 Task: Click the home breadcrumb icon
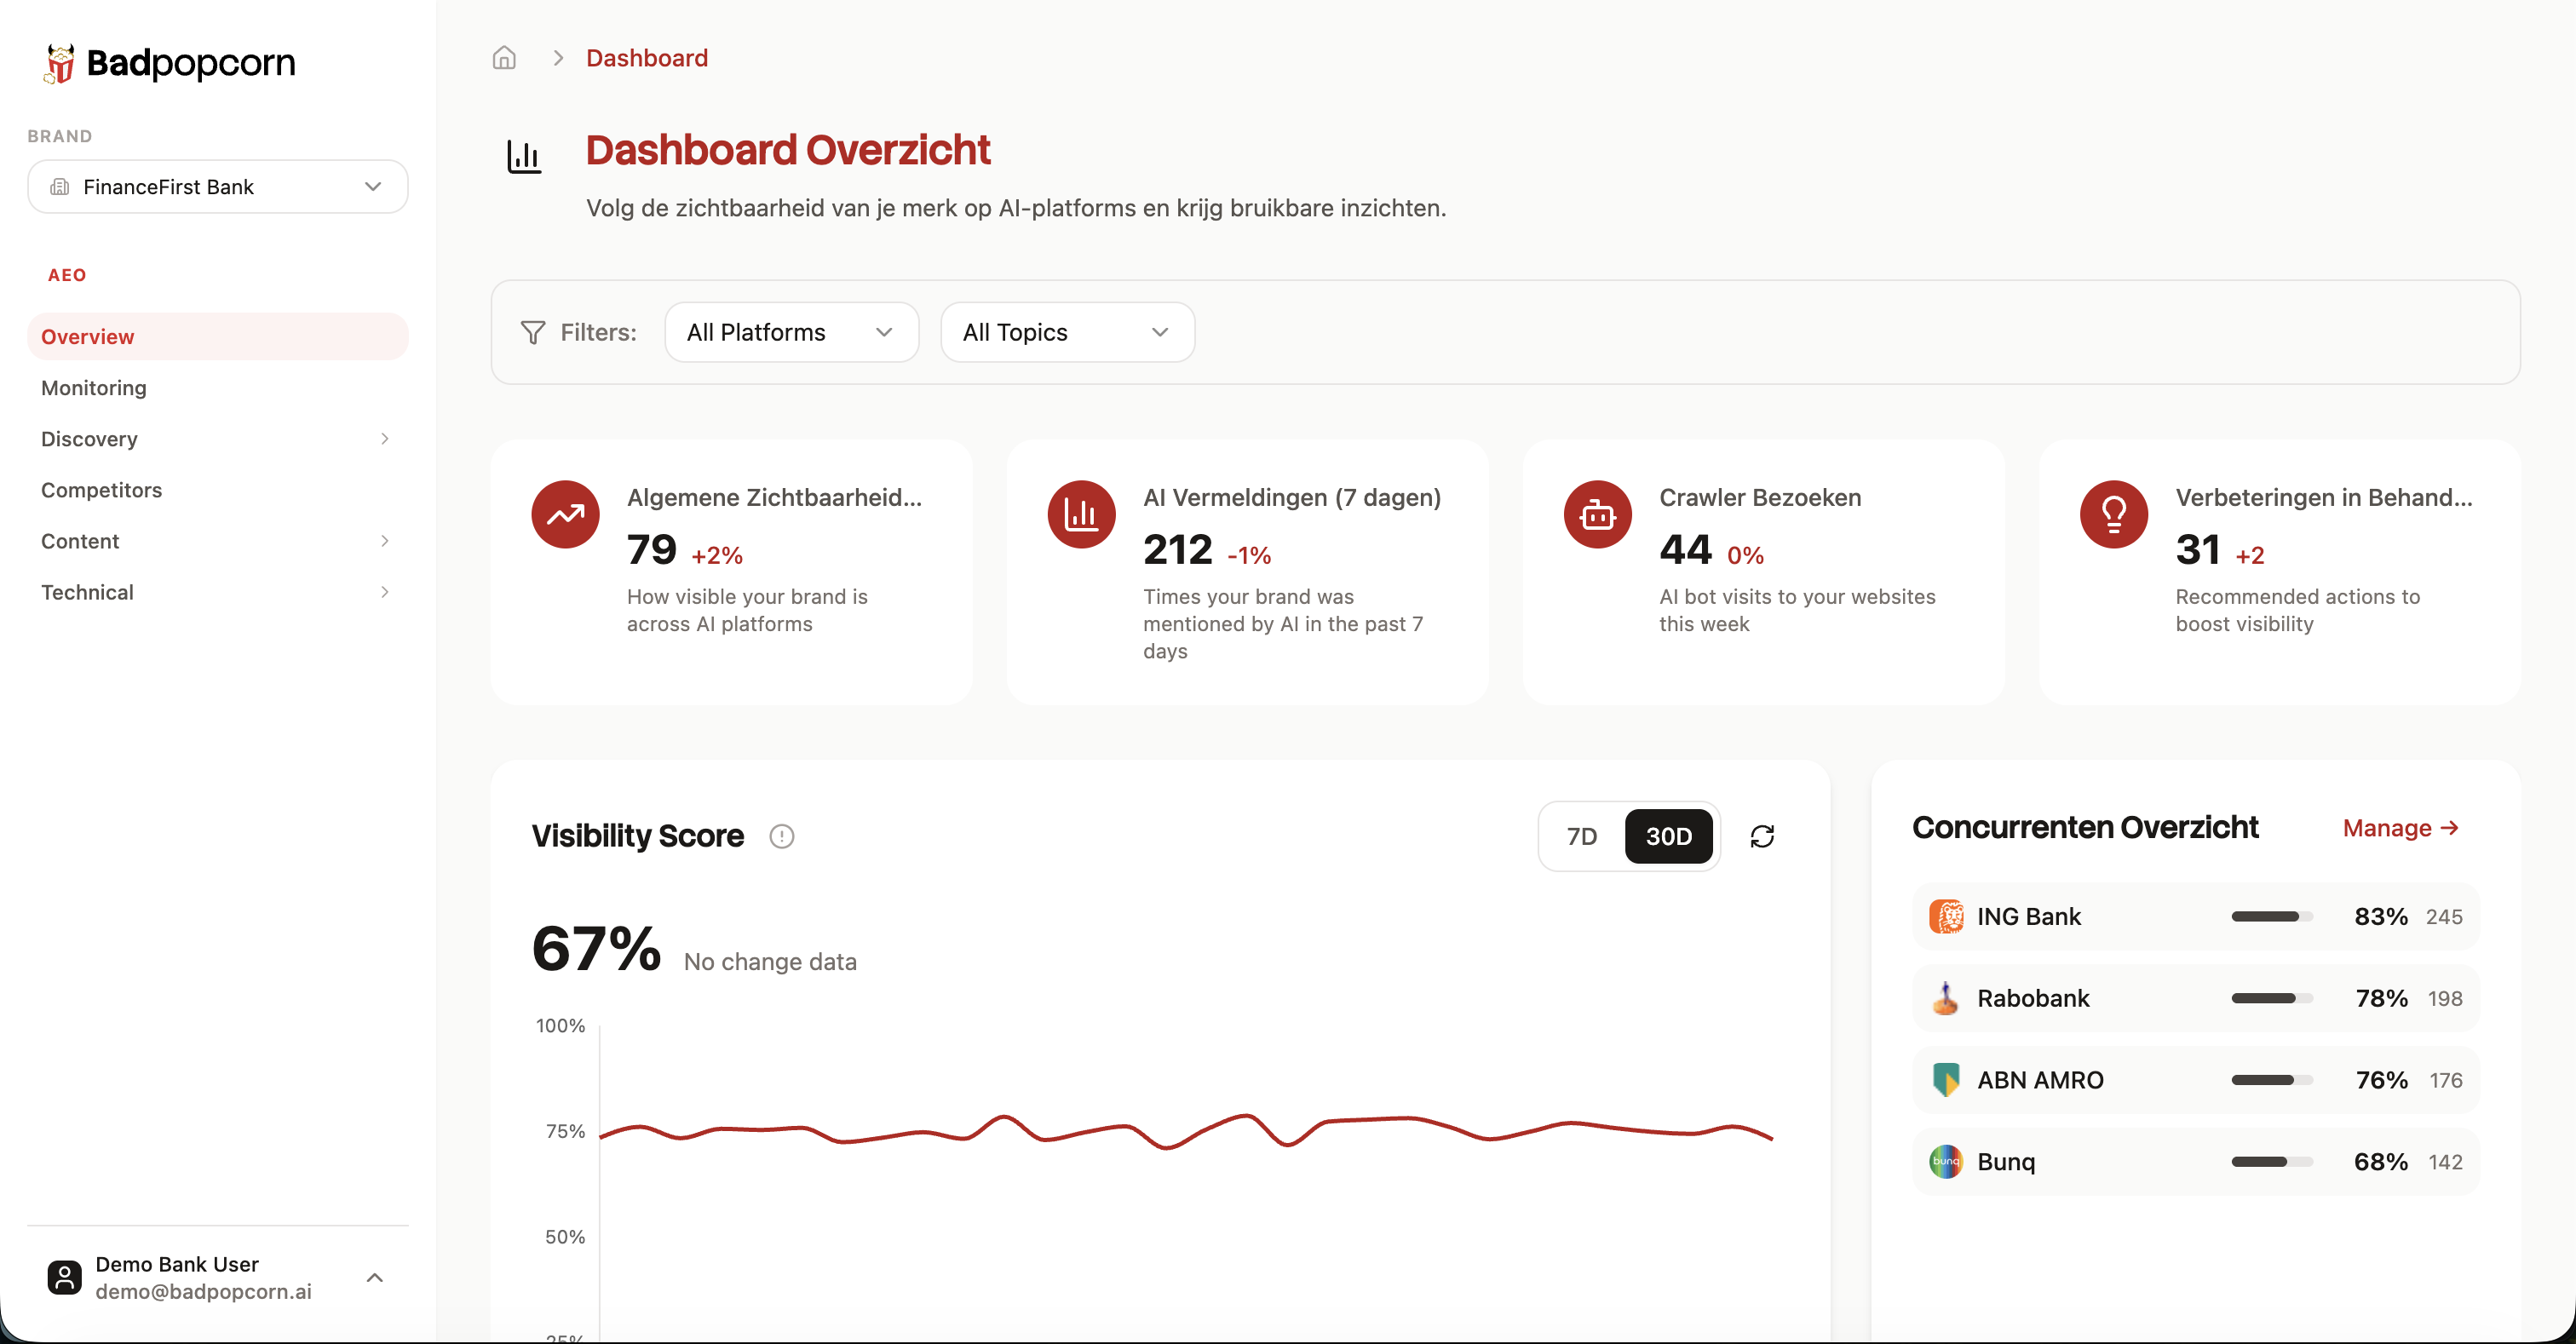point(504,58)
